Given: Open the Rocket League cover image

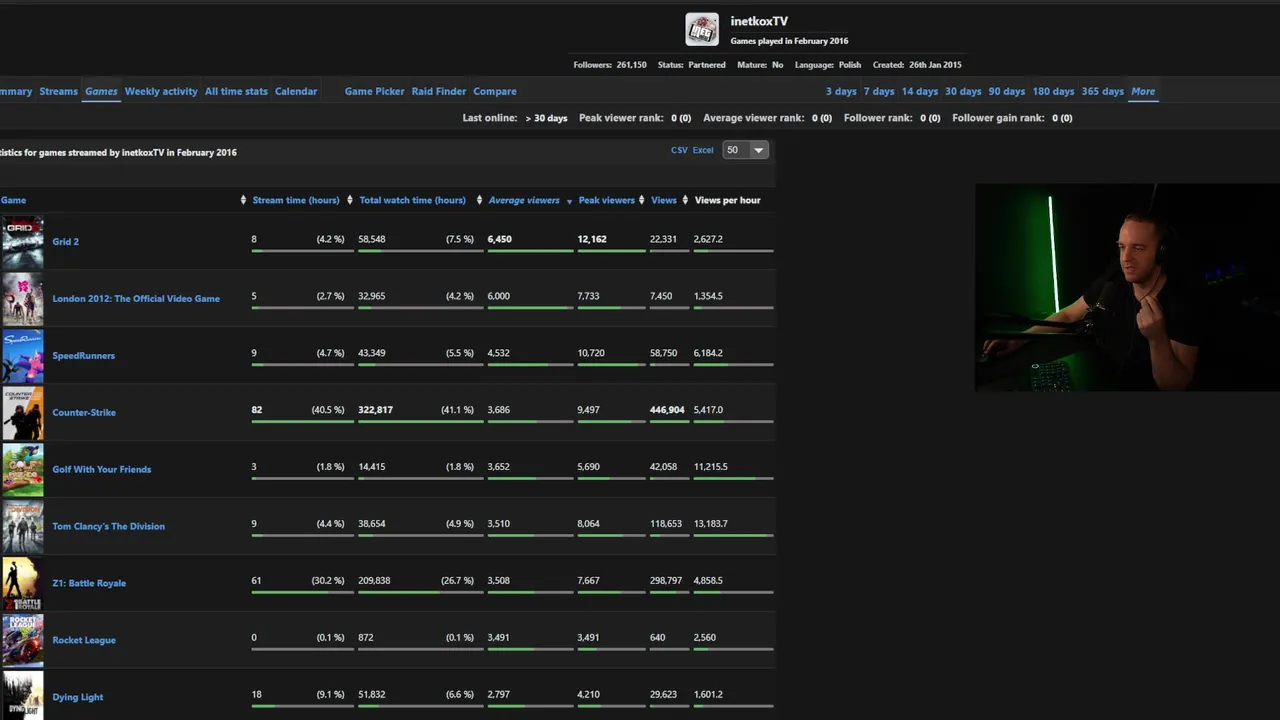Looking at the screenshot, I should [22, 641].
